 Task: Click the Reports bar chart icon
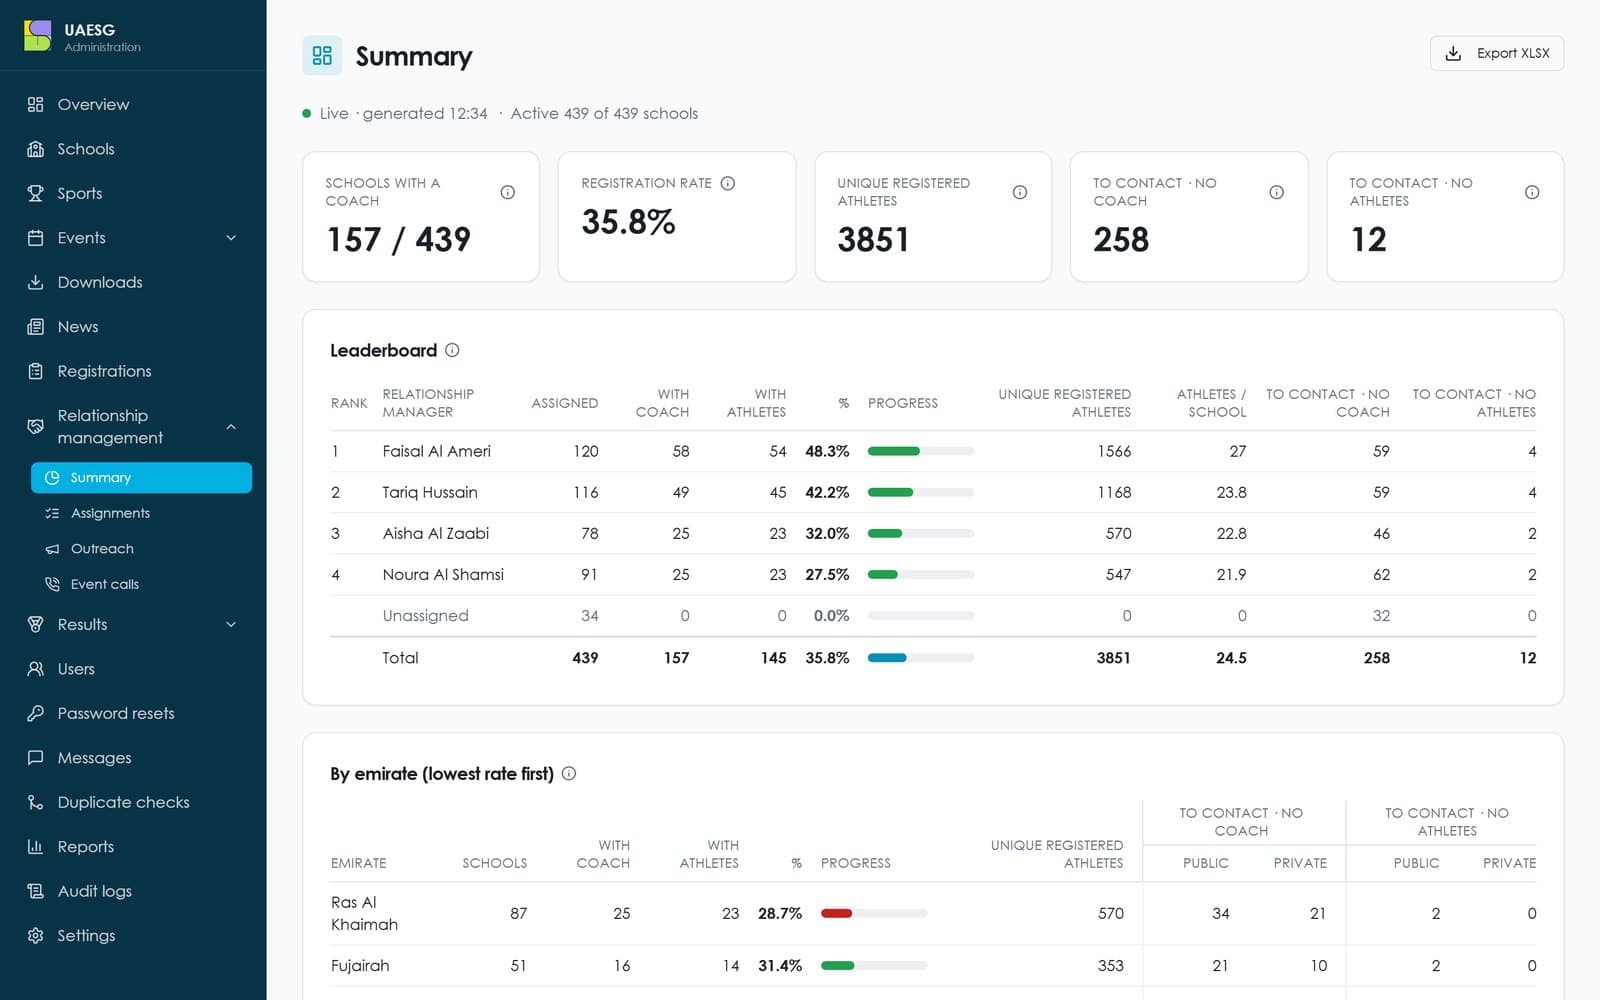(x=36, y=847)
